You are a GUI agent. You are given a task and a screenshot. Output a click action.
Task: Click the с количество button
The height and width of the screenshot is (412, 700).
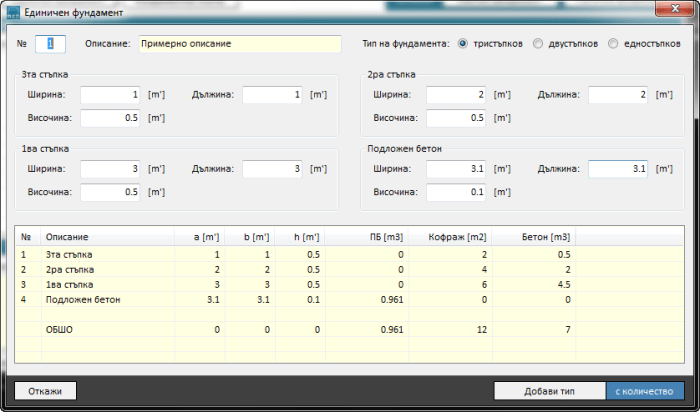[645, 391]
